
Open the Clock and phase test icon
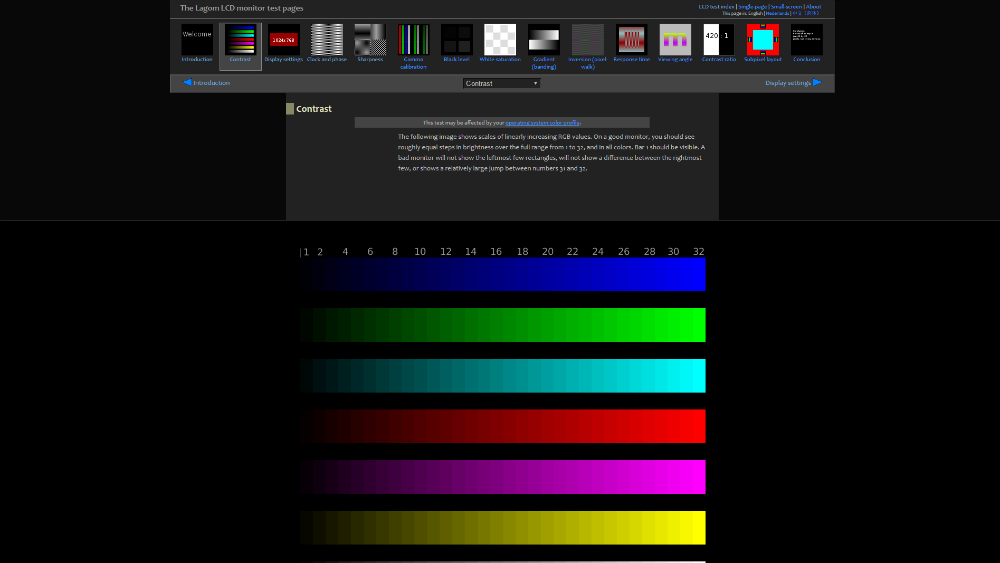[x=326, y=40]
